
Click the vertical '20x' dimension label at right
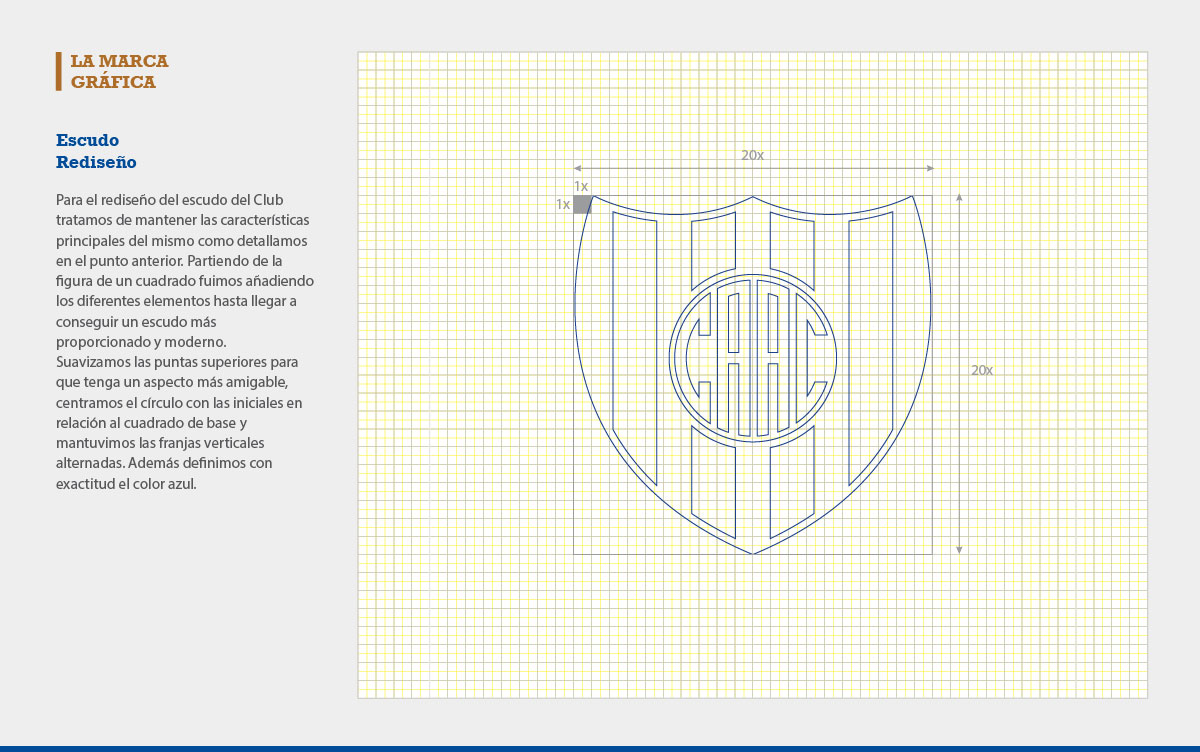point(982,370)
